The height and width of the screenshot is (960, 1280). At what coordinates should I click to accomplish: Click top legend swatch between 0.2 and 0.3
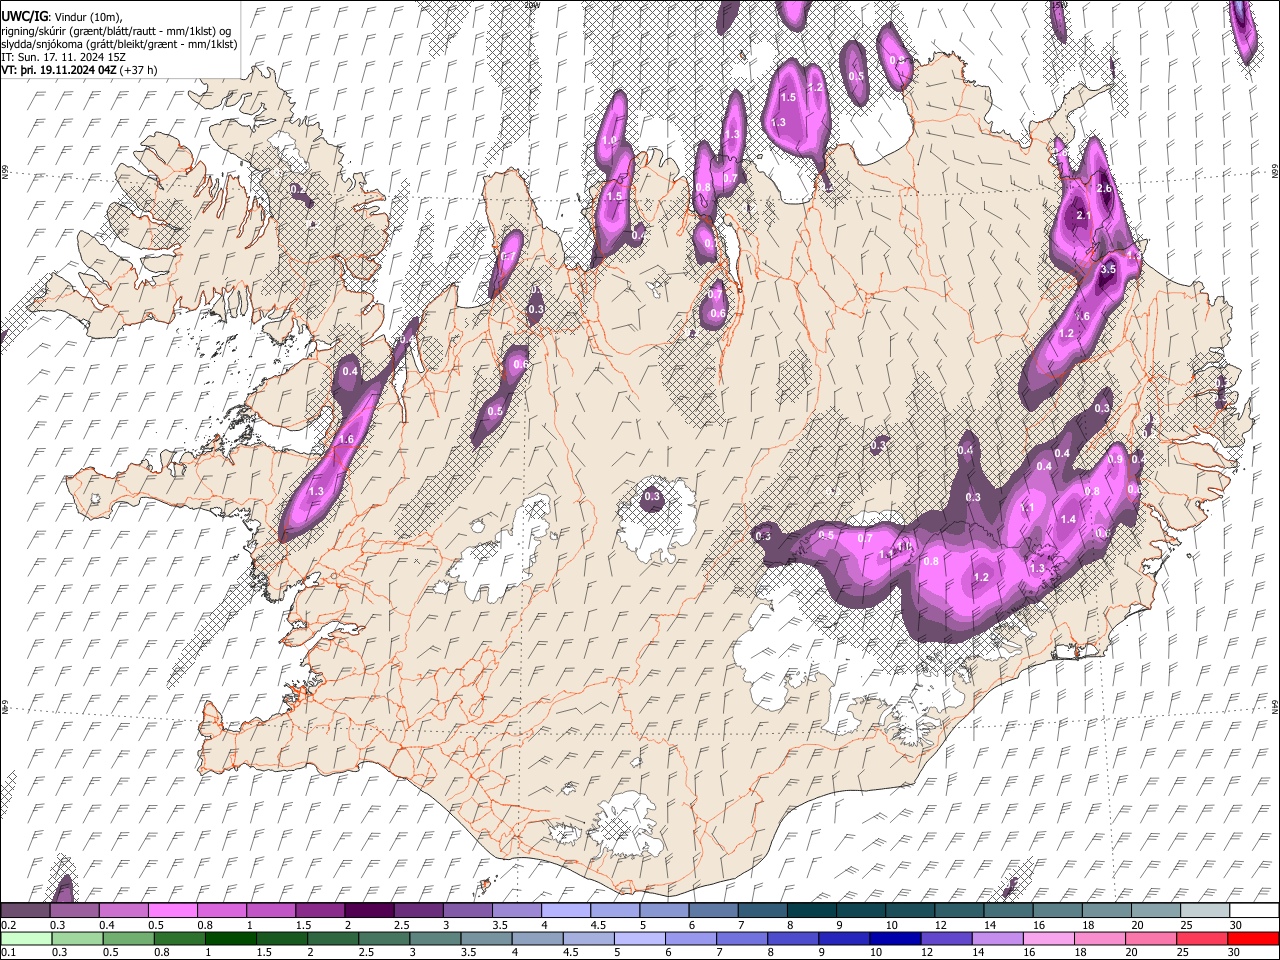(25, 910)
